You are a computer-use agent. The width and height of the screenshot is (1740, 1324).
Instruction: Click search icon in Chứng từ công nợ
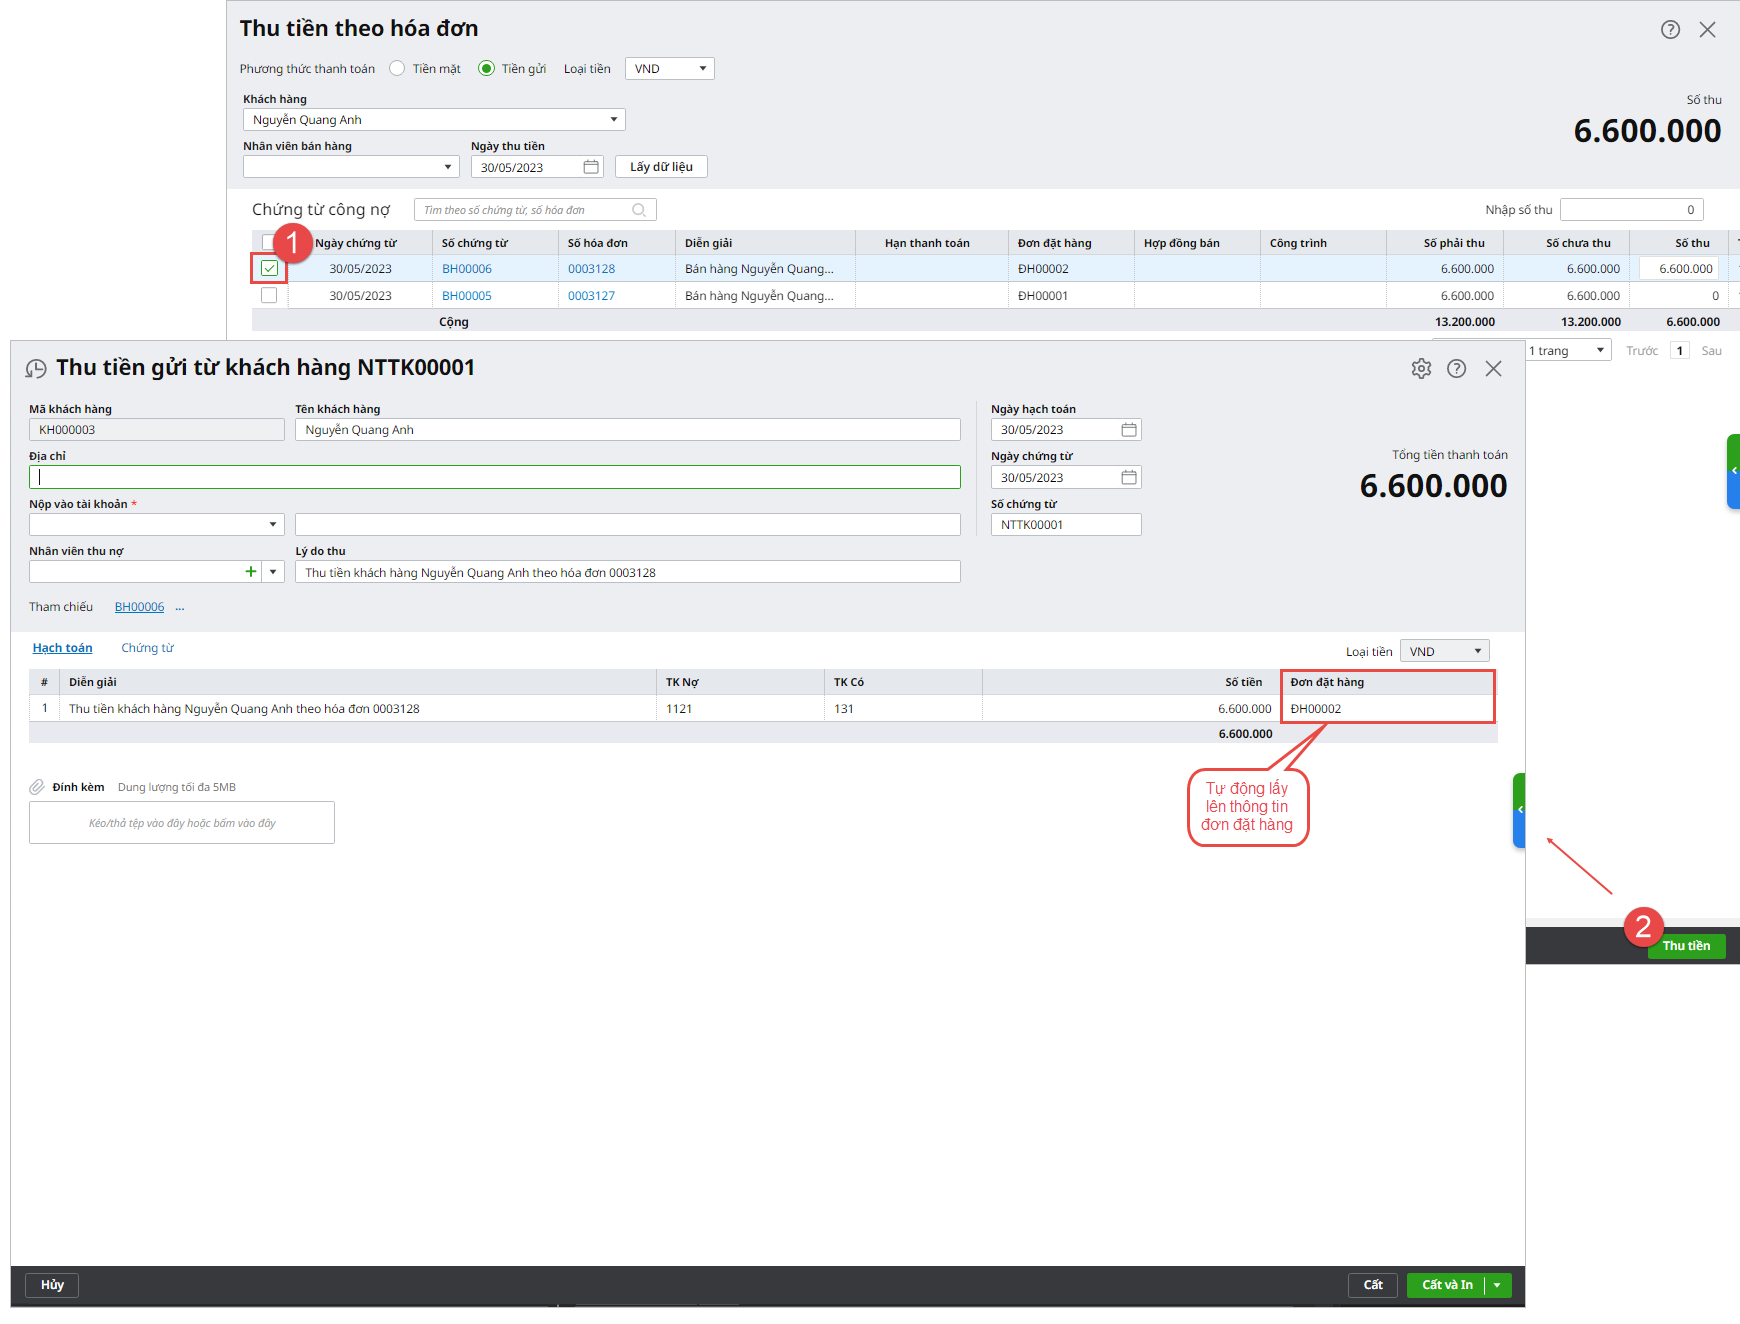639,210
